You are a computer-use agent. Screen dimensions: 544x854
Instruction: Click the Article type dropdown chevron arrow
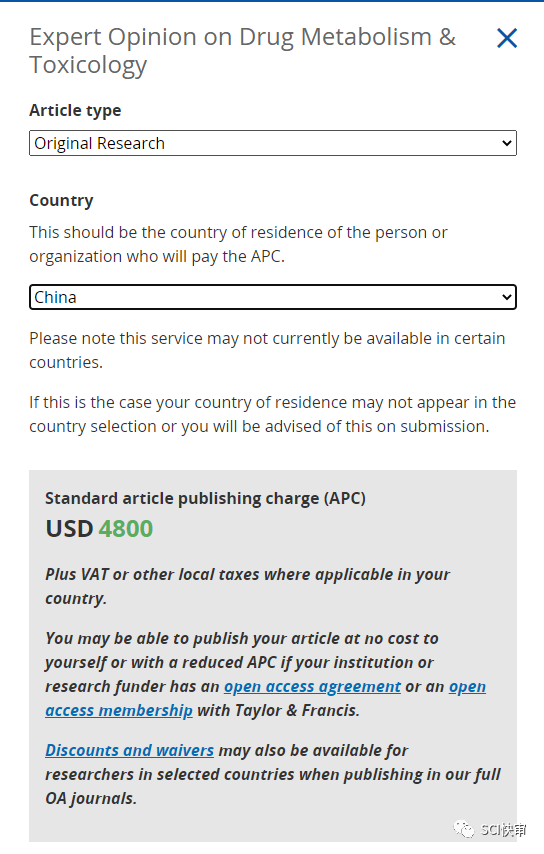[506, 143]
